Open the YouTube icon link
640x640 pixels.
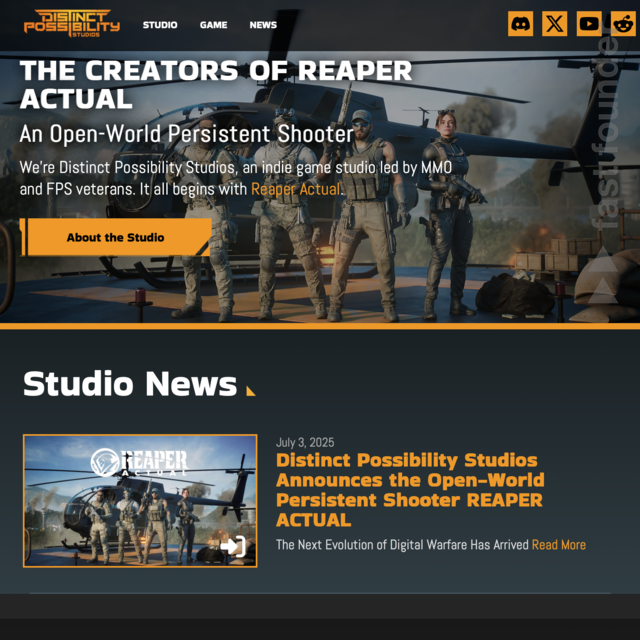coord(589,24)
